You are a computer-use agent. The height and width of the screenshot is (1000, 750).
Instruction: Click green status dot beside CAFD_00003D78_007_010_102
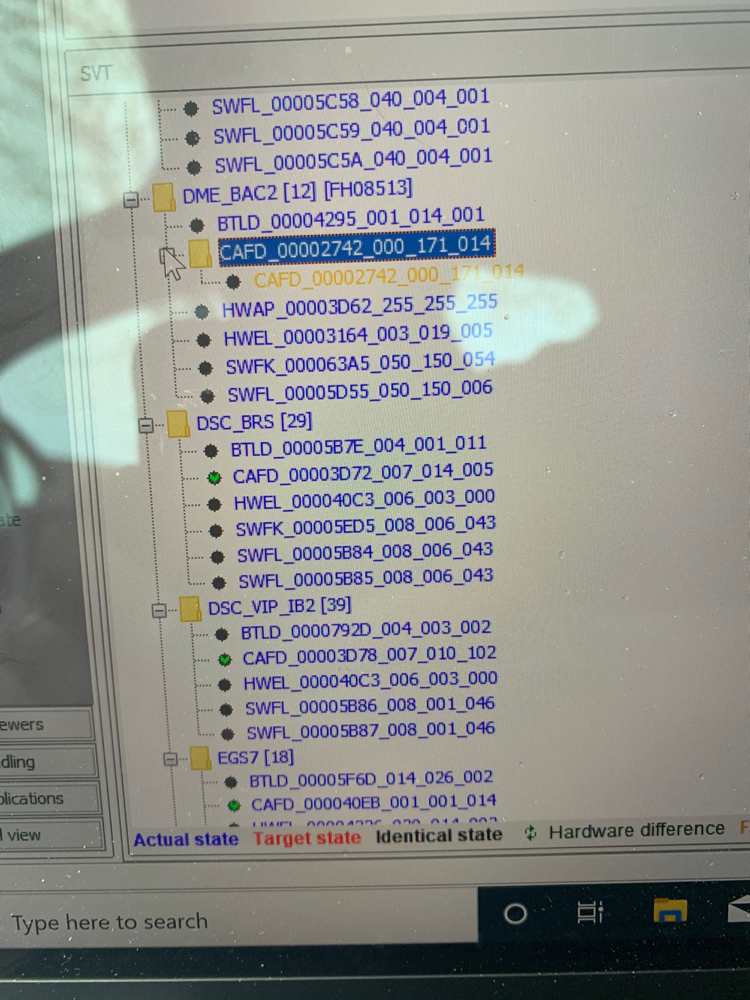point(225,658)
